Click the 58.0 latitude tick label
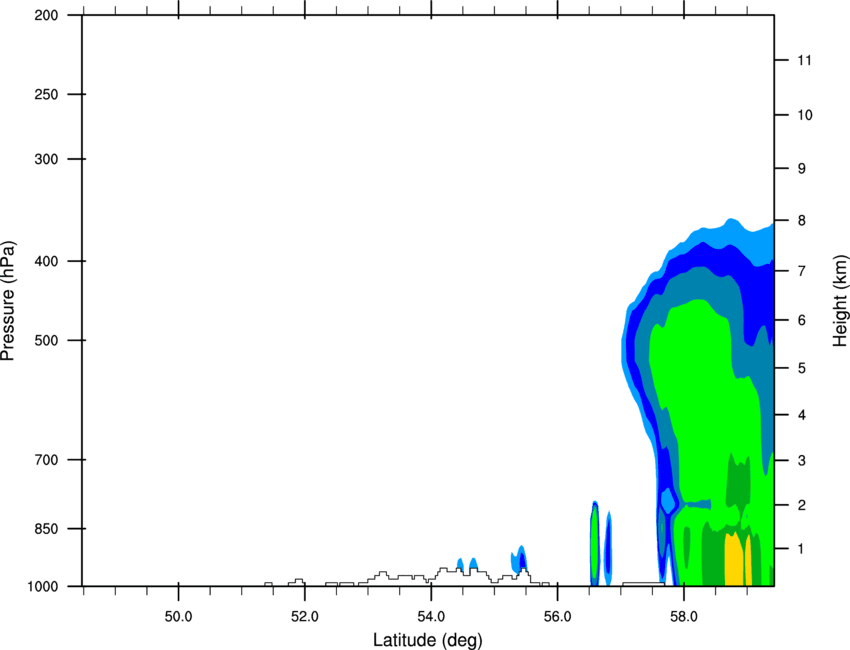The width and height of the screenshot is (850, 650). coord(684,616)
